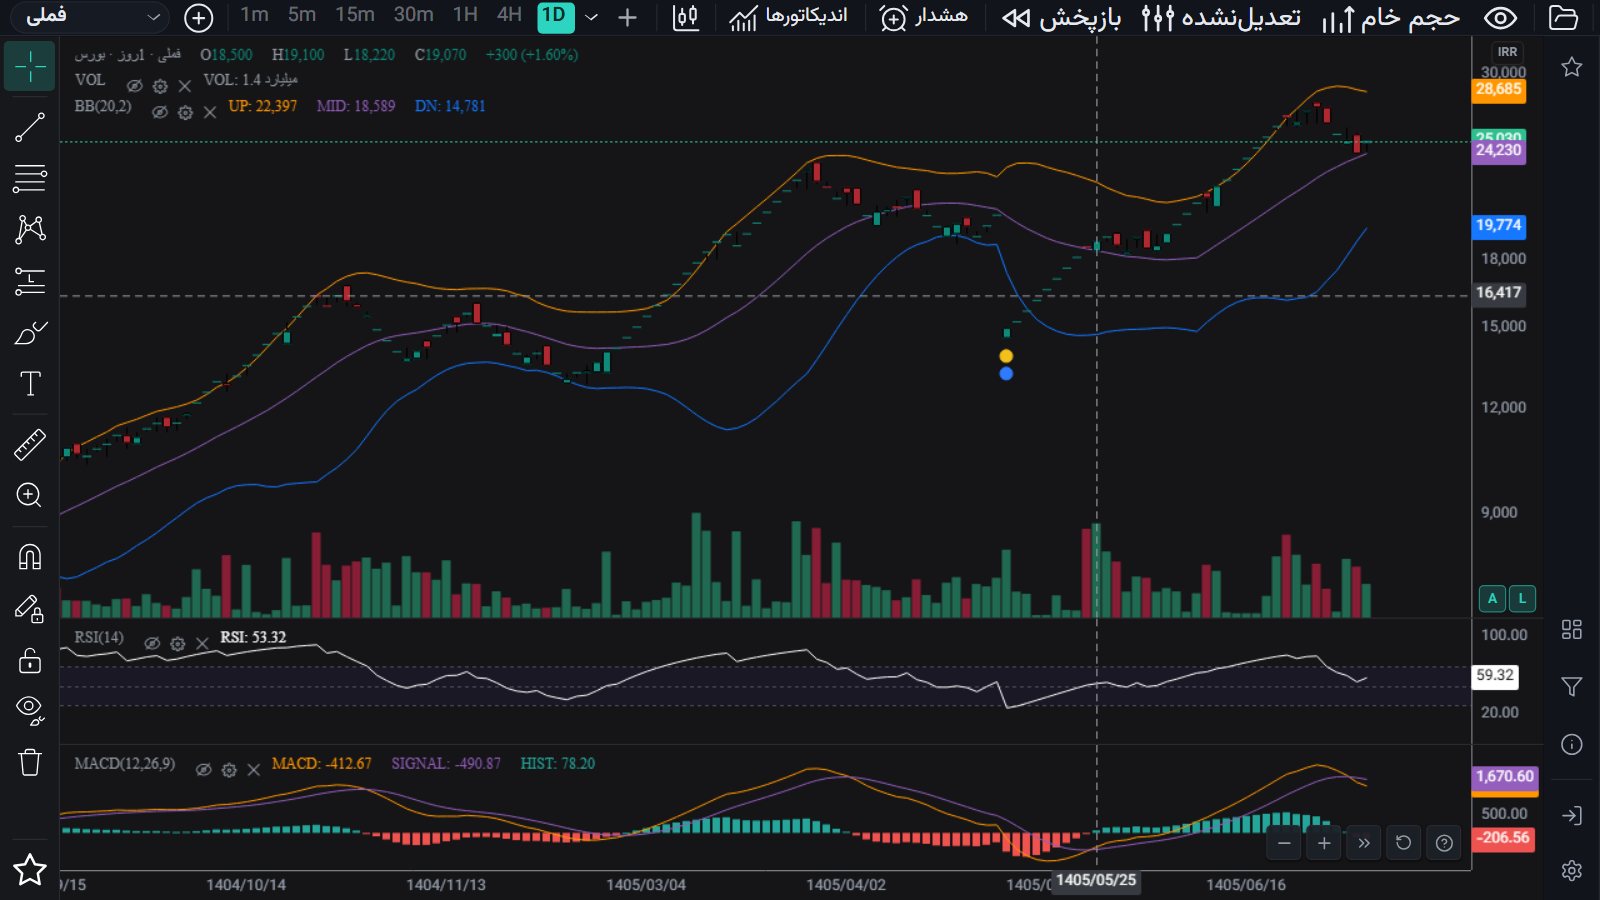Open favorites star in left toolbar
The image size is (1600, 900).
(30, 869)
